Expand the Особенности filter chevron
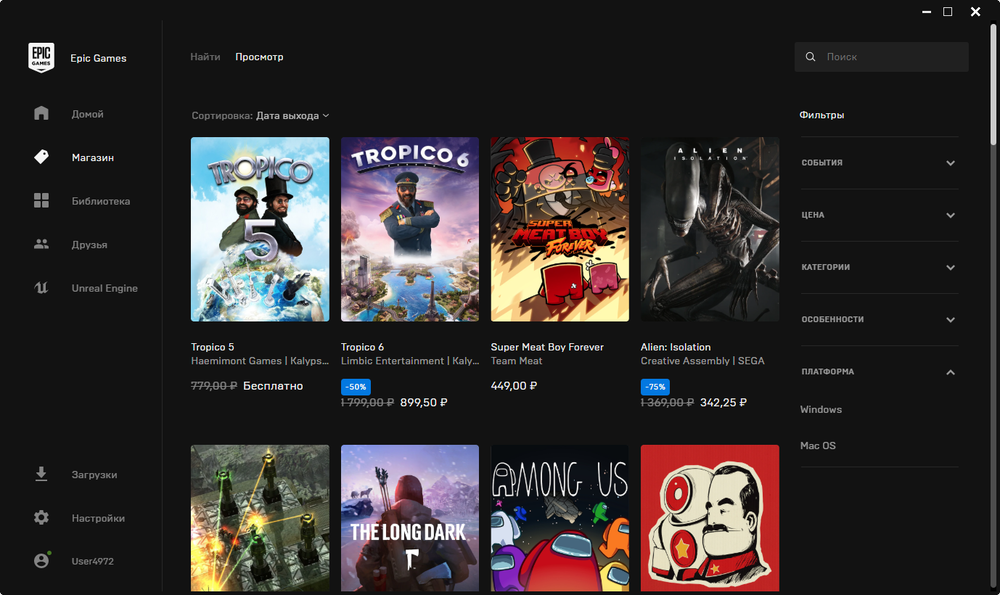The width and height of the screenshot is (1000, 595). tap(950, 320)
